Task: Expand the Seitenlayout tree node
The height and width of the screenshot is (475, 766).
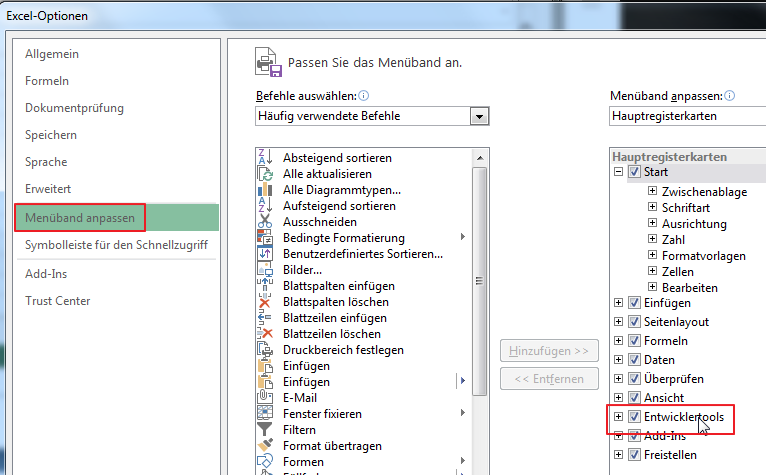Action: pos(618,322)
